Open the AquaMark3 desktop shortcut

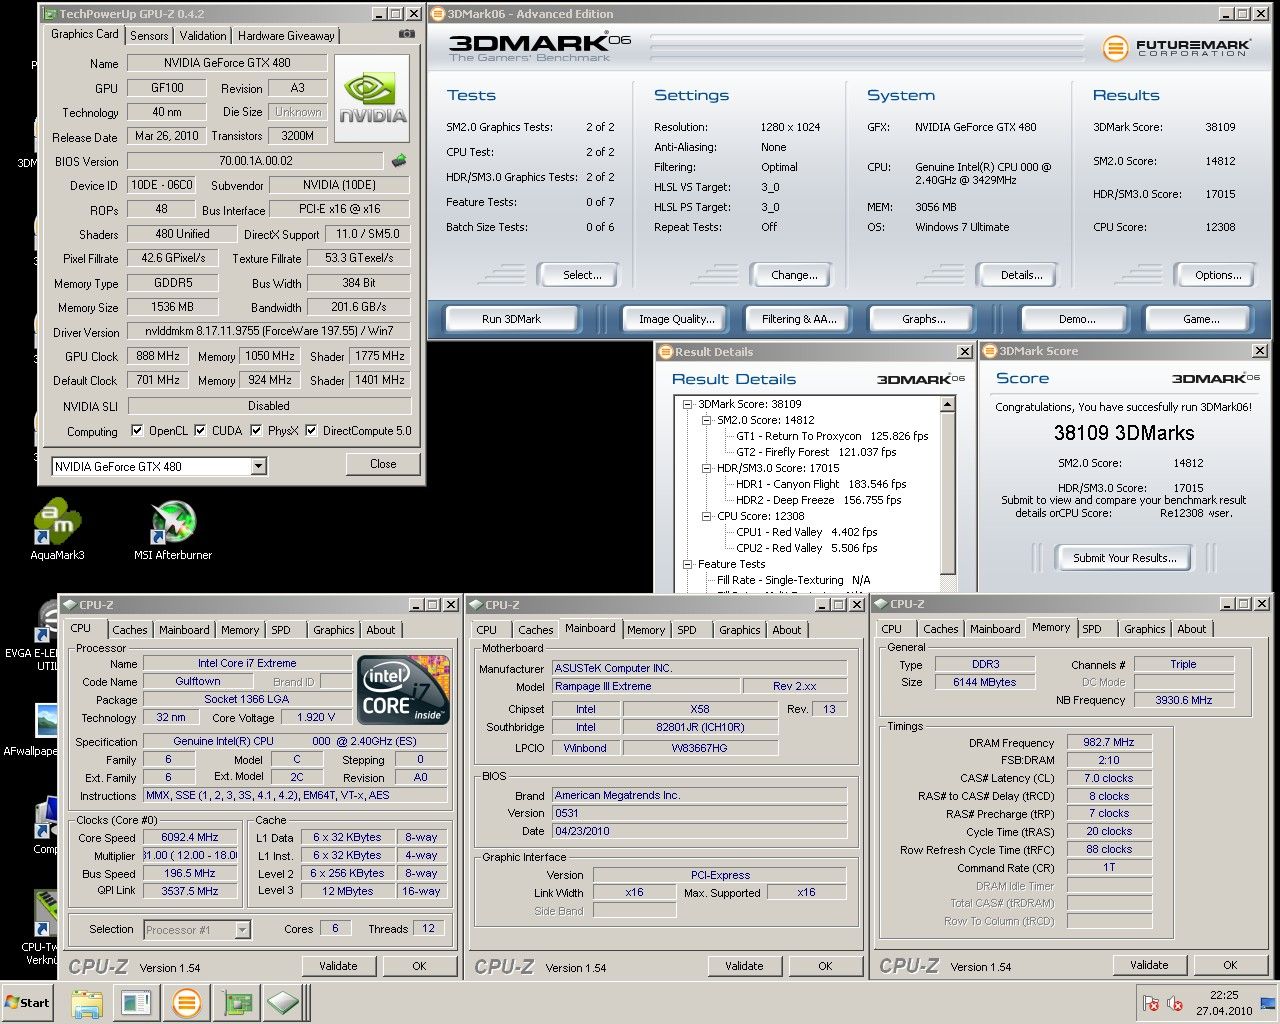pos(57,521)
